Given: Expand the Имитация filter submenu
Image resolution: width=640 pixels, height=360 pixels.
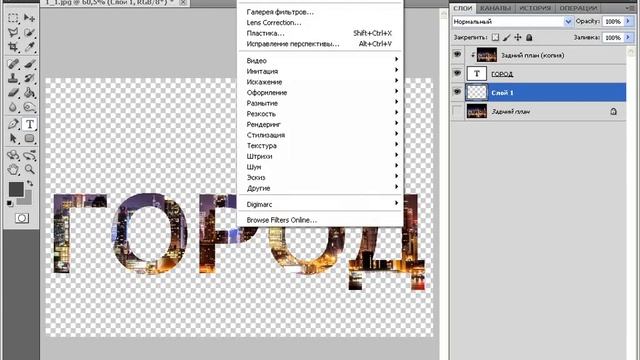Looking at the screenshot, I should 320,71.
